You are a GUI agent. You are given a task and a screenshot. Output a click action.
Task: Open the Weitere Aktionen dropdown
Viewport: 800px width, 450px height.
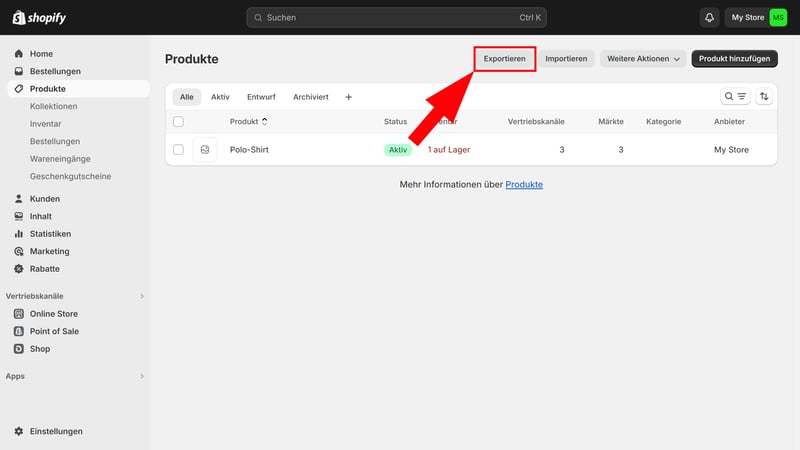(x=643, y=59)
